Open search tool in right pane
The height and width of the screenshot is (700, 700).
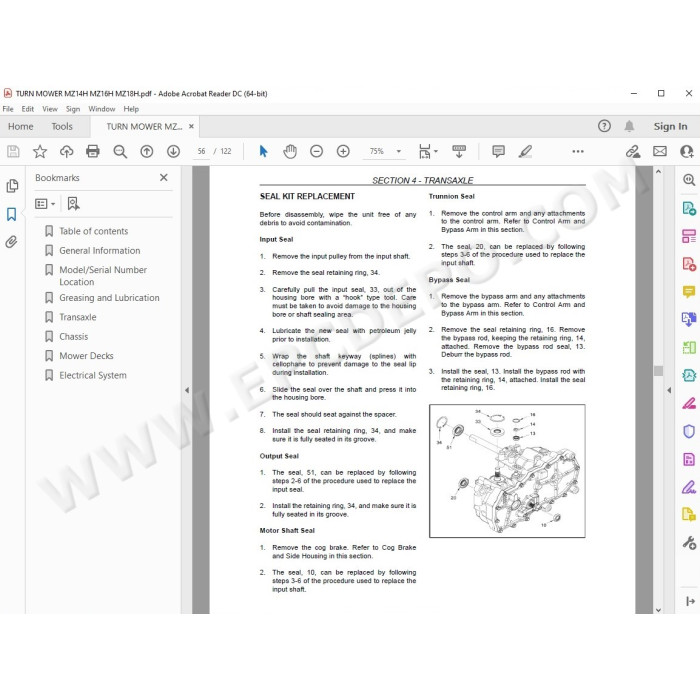pyautogui.click(x=689, y=180)
